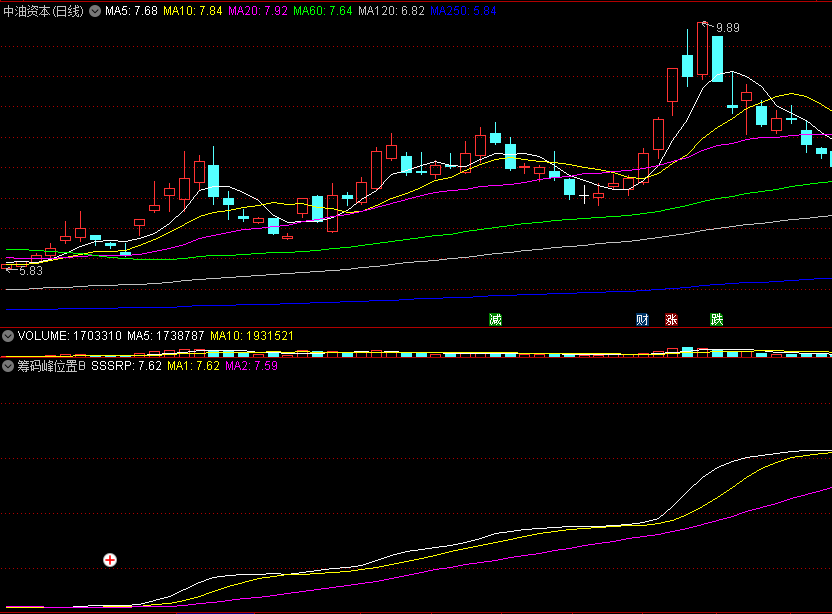Open the green 减 event marker
The image size is (832, 614).
pos(495,319)
